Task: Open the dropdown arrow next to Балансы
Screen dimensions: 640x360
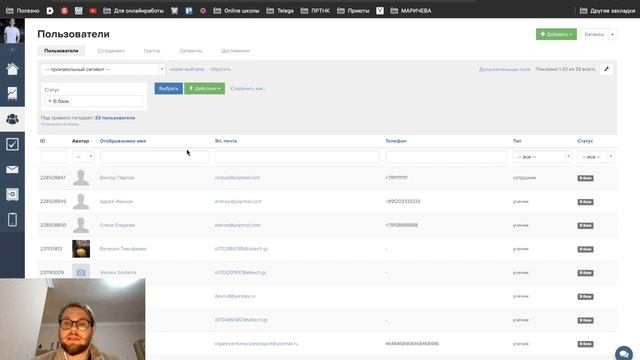Action: click(613, 34)
